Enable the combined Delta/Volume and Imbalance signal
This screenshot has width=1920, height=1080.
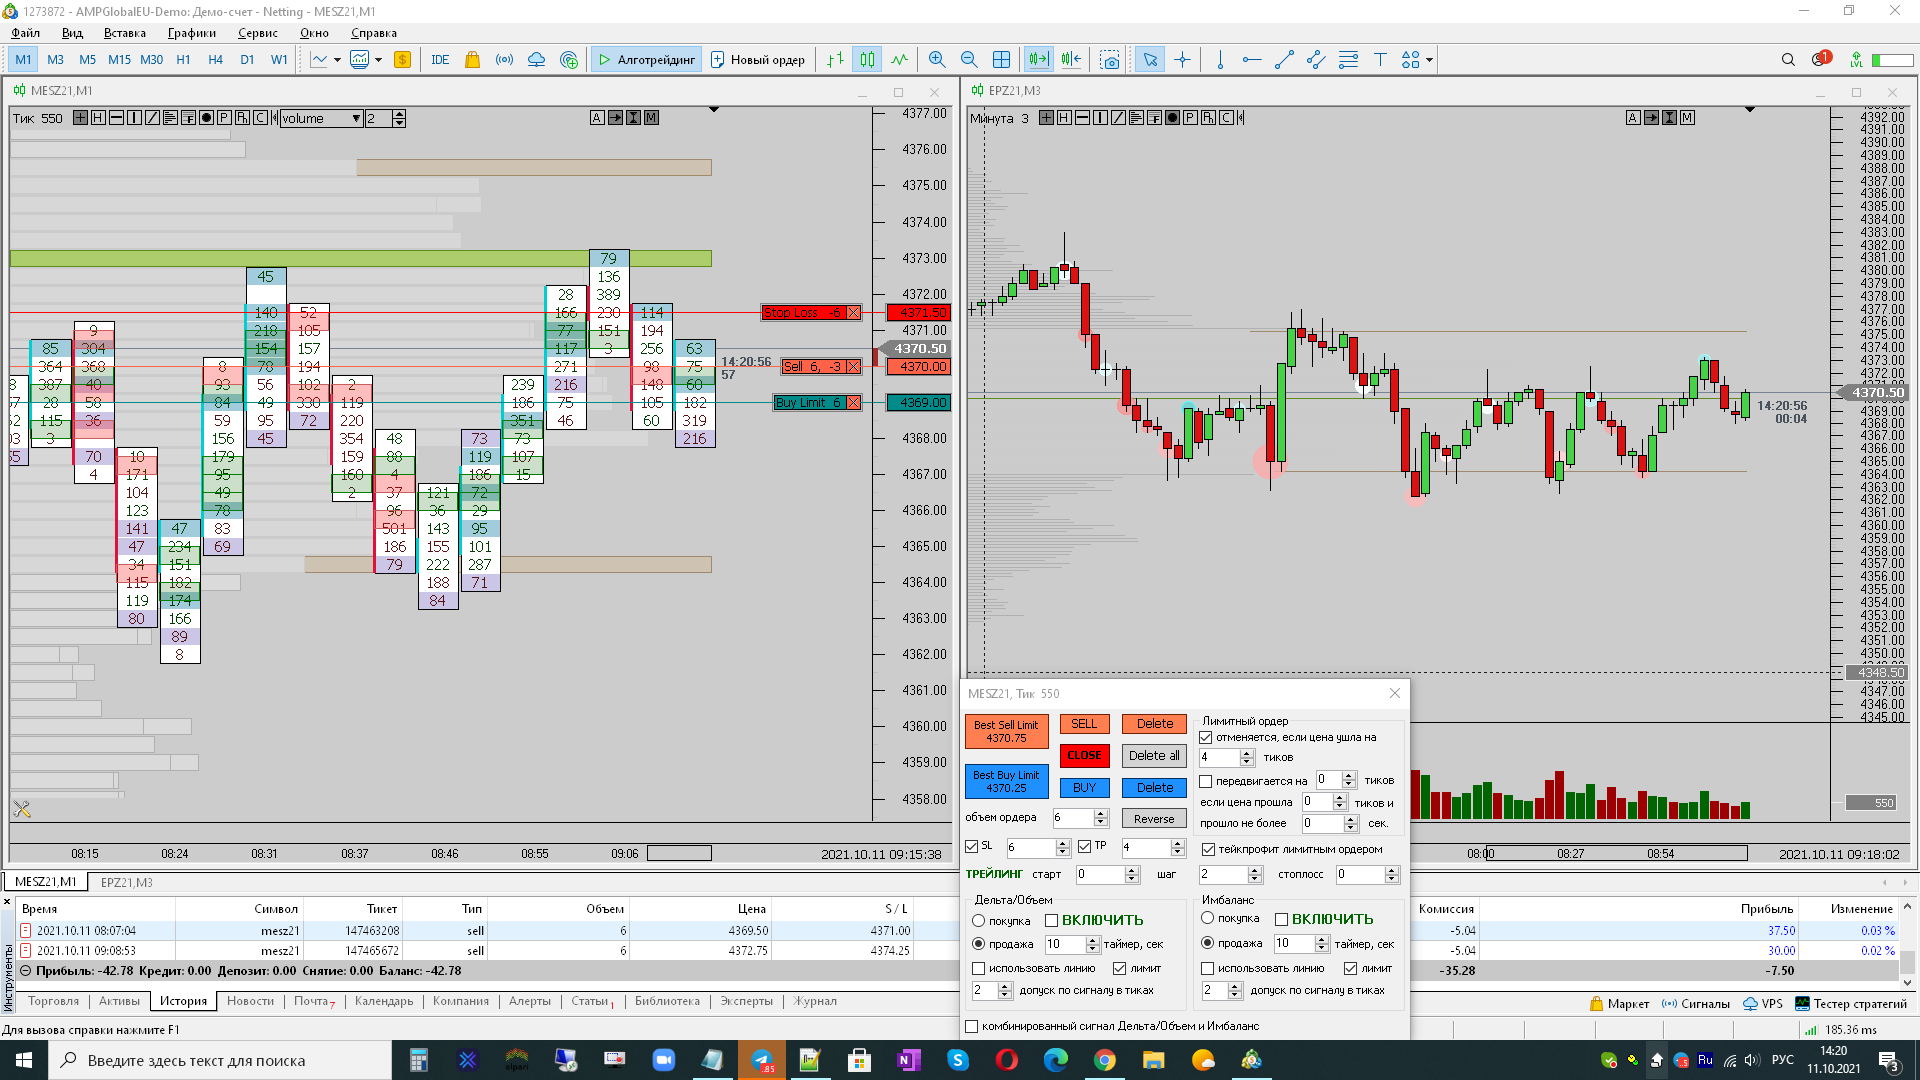pyautogui.click(x=971, y=1026)
